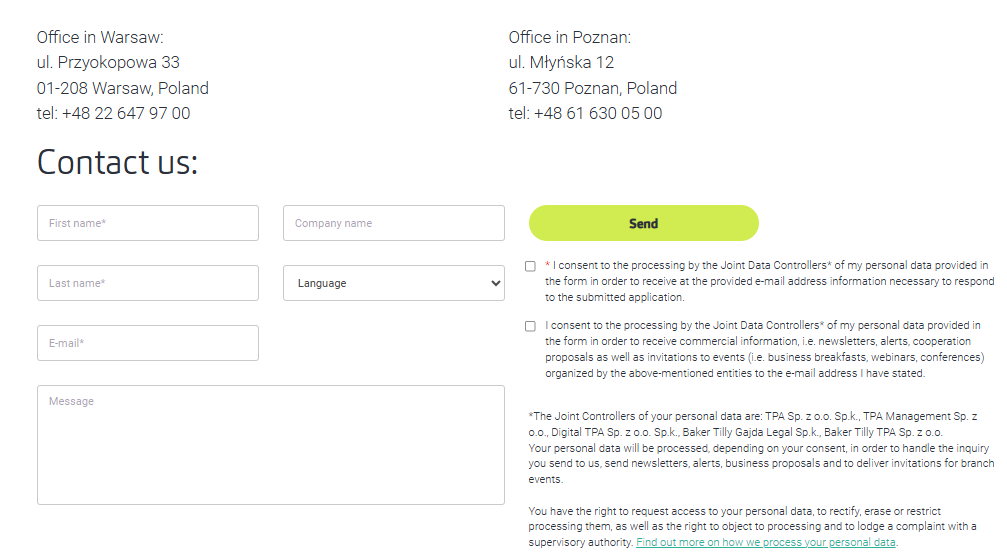Click the Joint Controllers personal data paragraph

tap(760, 447)
